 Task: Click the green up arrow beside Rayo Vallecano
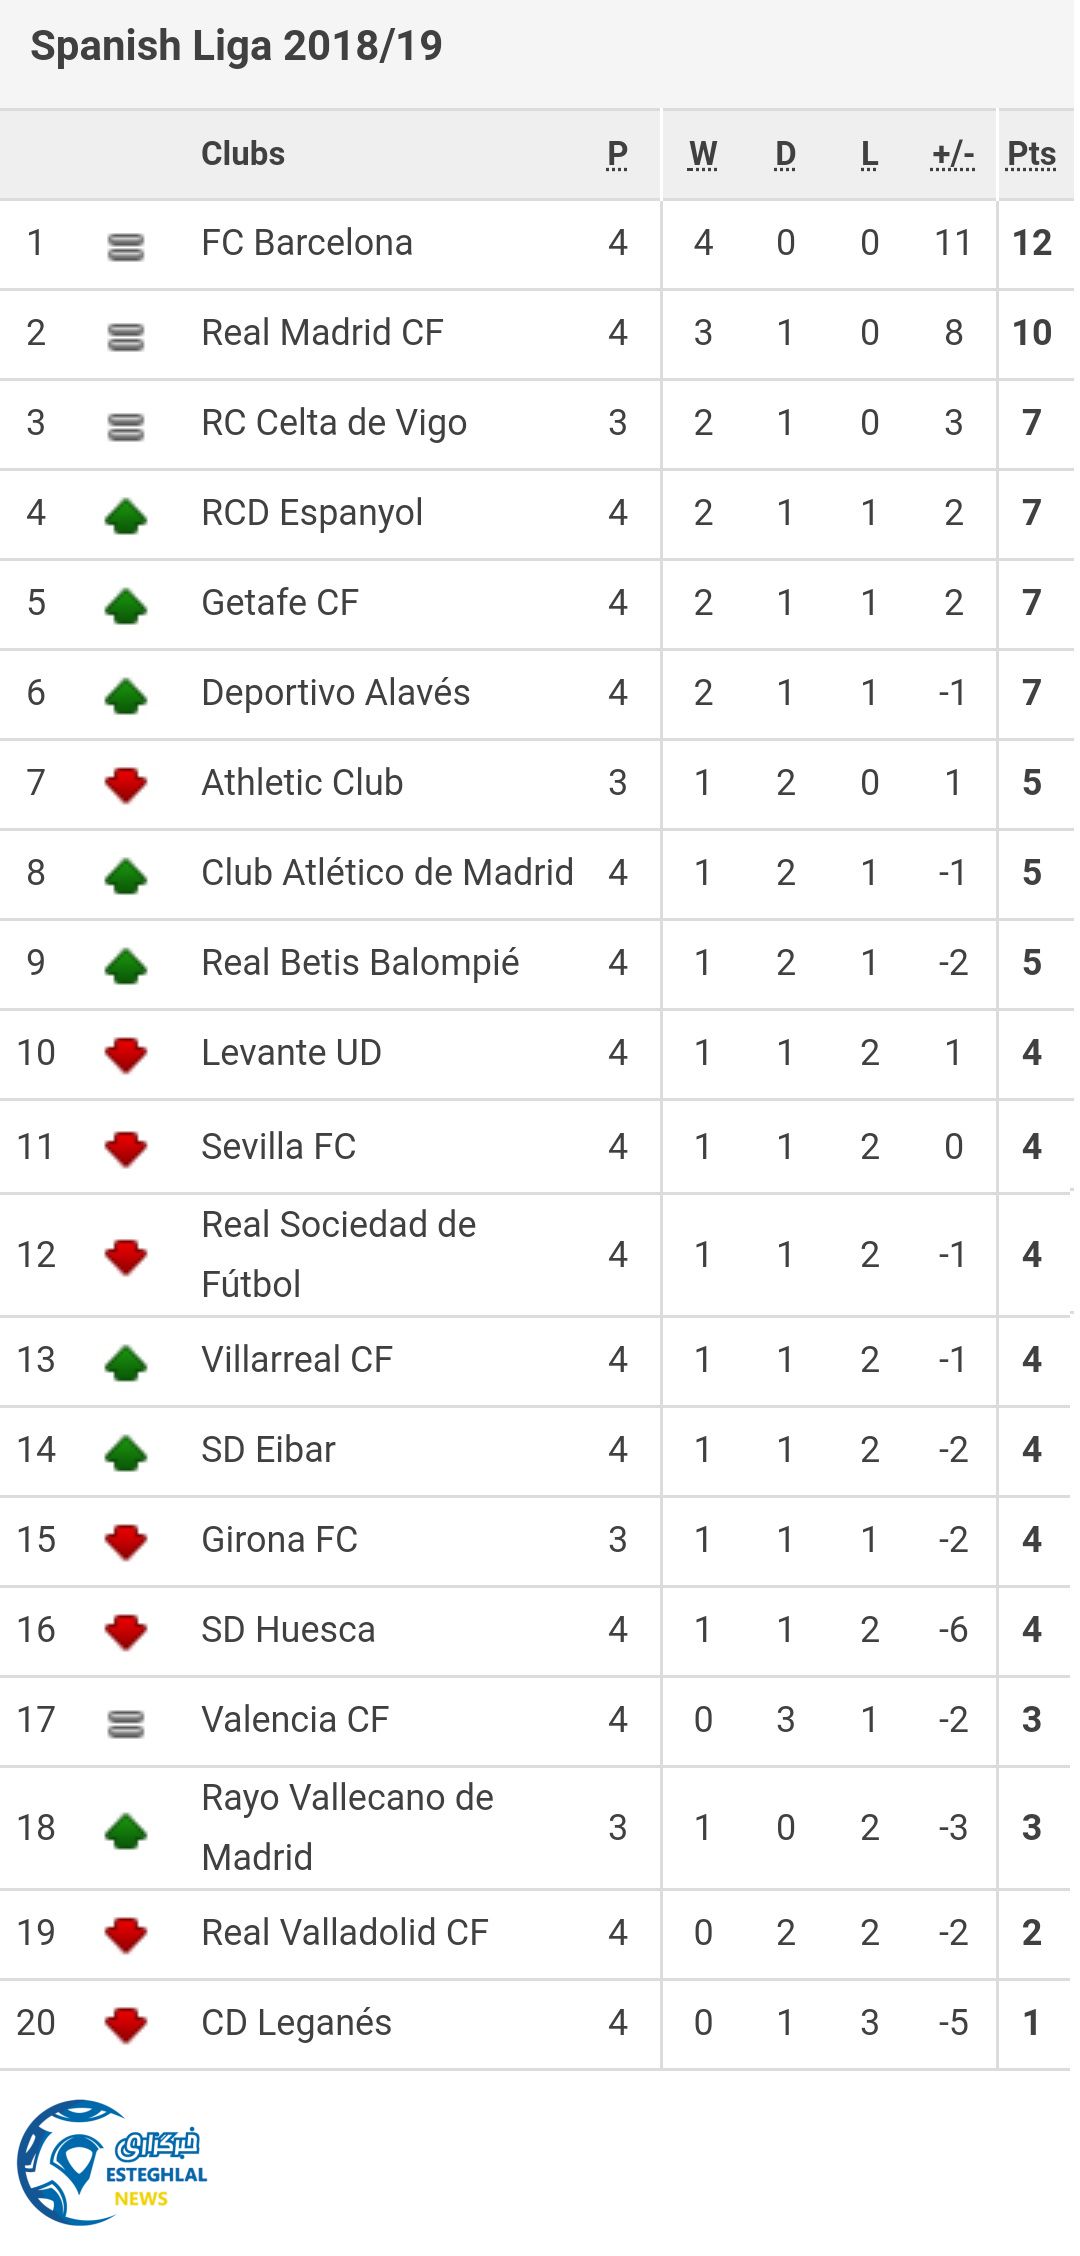(126, 1830)
